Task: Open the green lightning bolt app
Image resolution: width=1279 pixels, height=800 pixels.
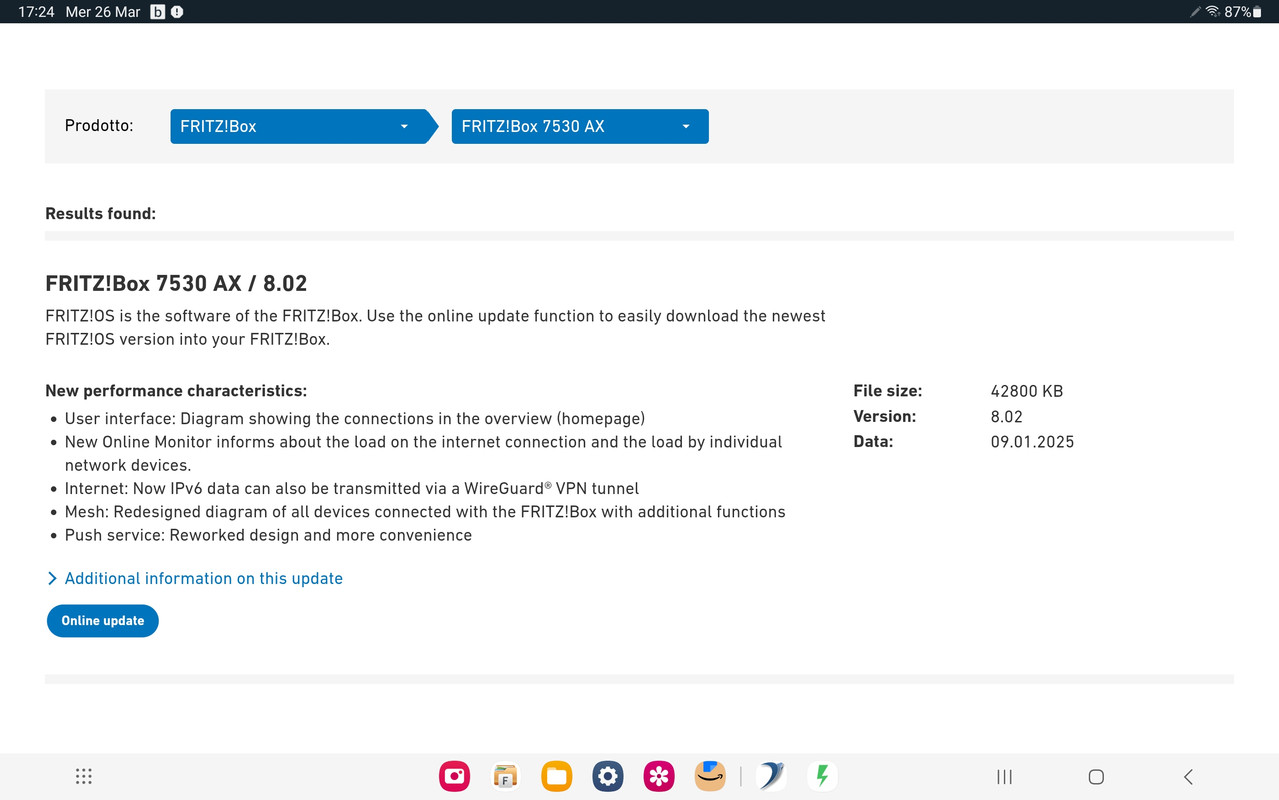Action: click(x=822, y=776)
